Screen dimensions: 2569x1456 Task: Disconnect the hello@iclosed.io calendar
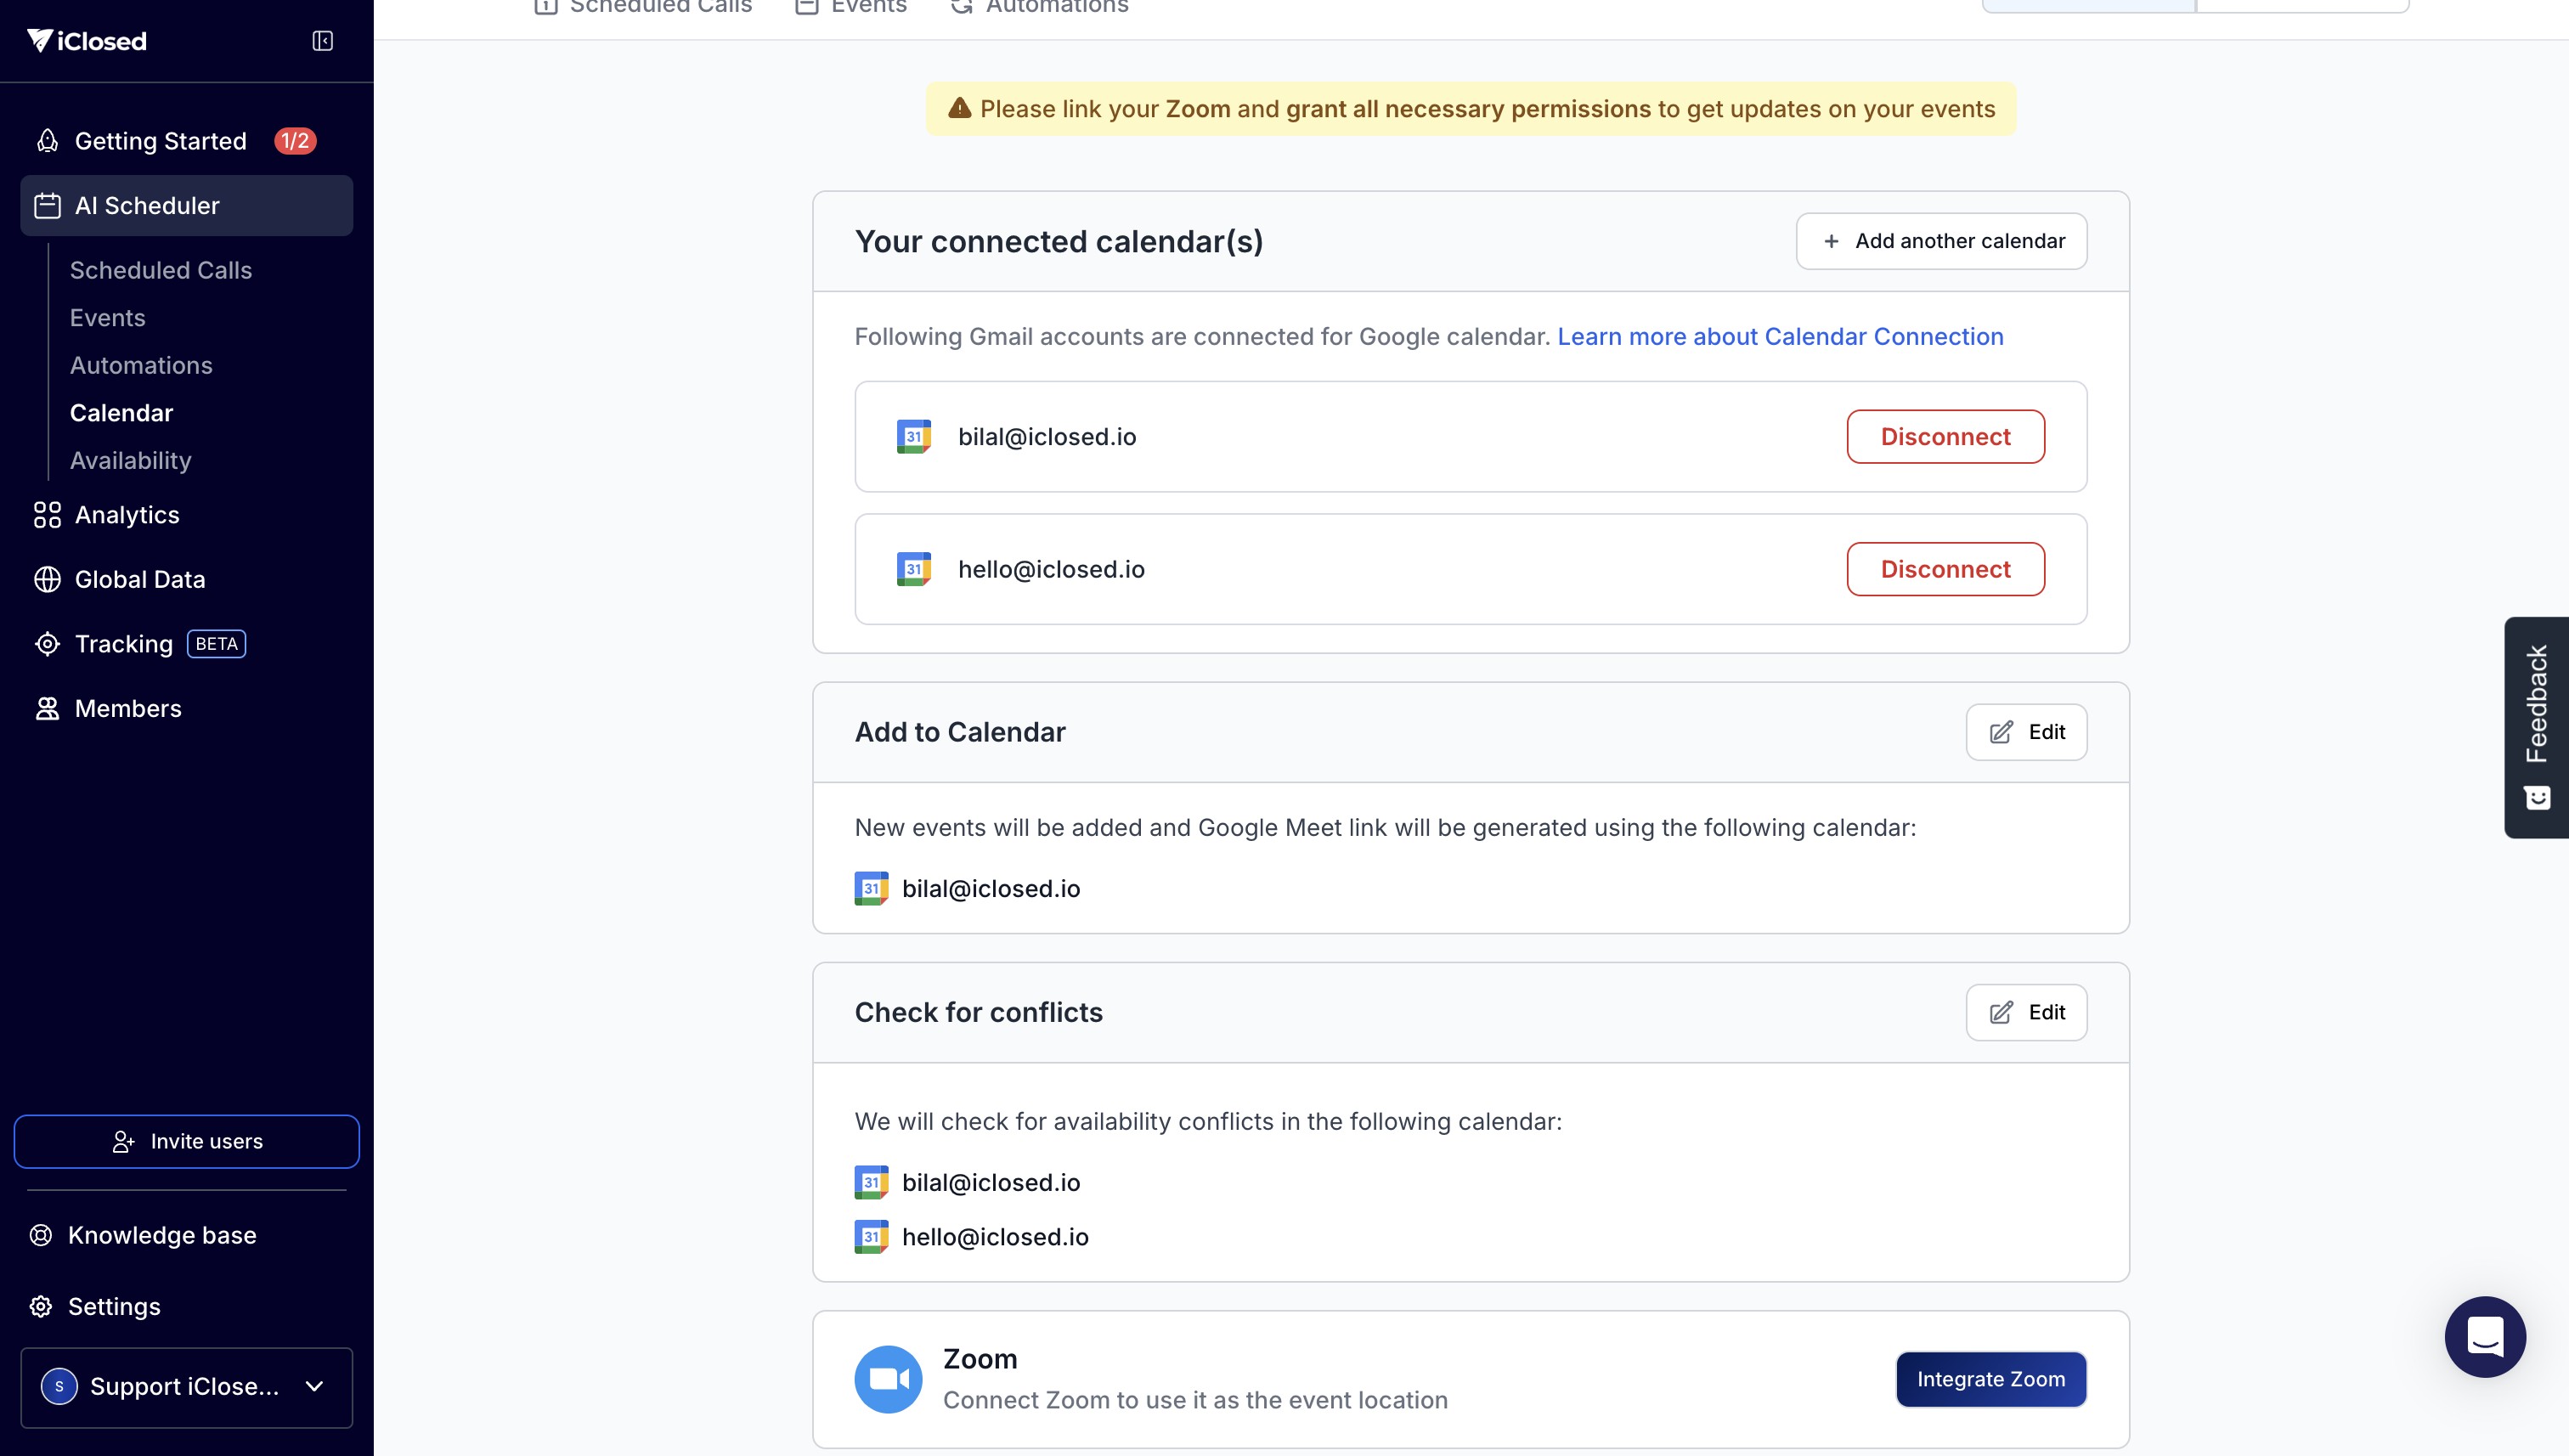click(x=1944, y=569)
